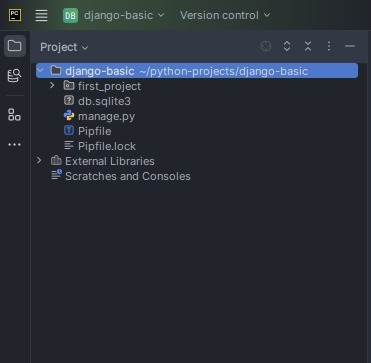Screen dimensions: 371x363
Task: Click the PyCharm logo icon
Action: tap(15, 15)
